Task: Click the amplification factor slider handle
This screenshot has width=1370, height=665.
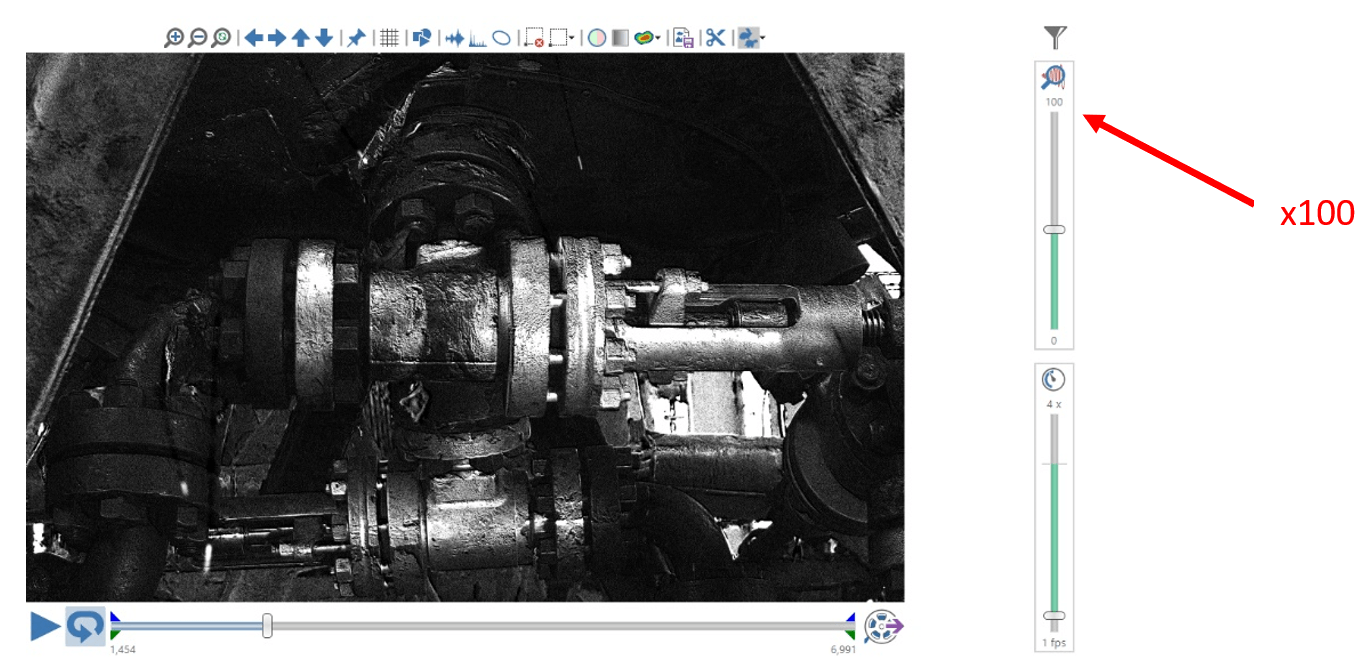Action: point(1054,230)
